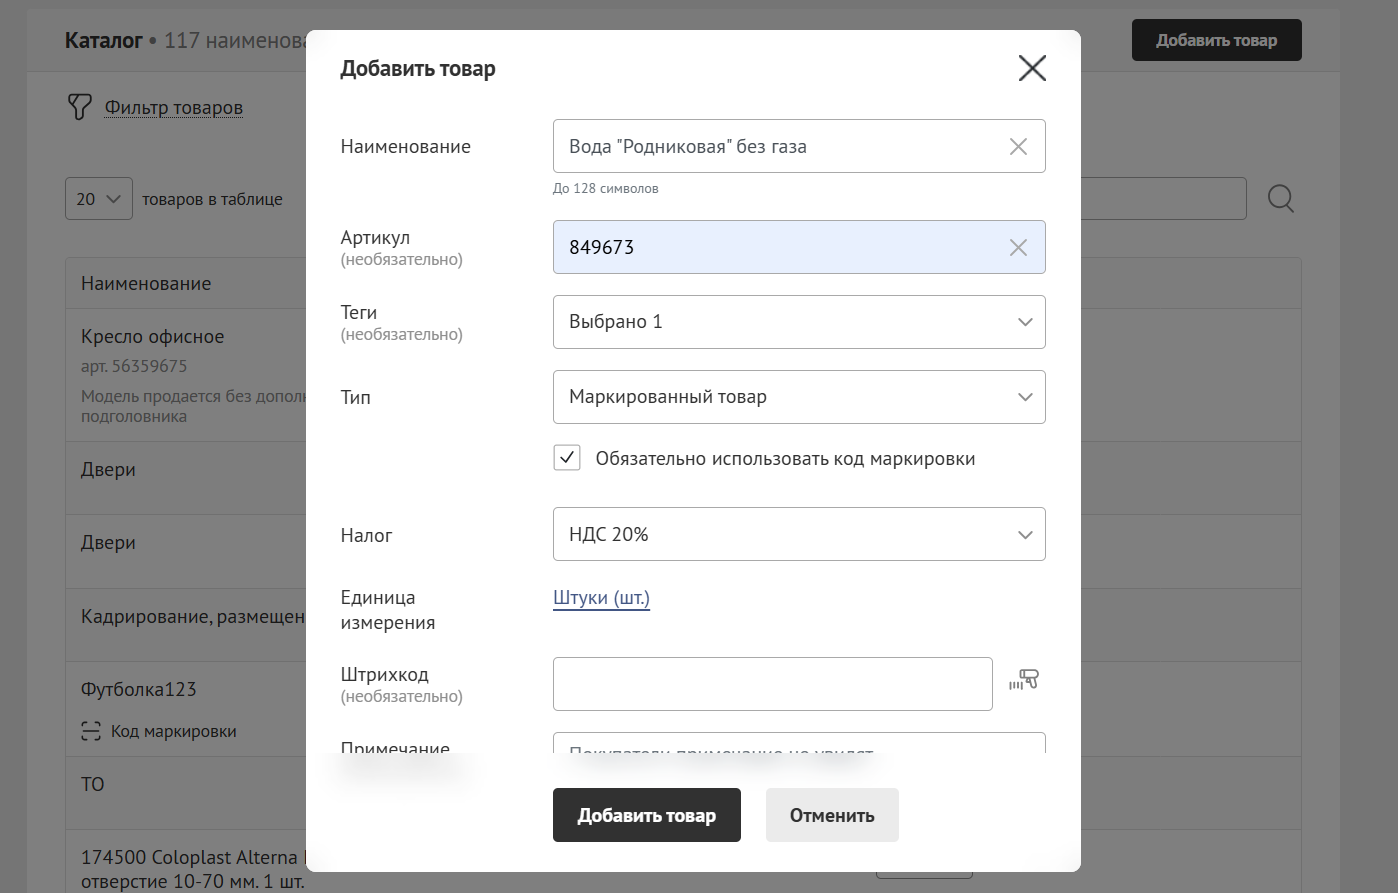1398x893 pixels.
Task: Open the Фильтр товаров link
Action: pyautogui.click(x=174, y=108)
